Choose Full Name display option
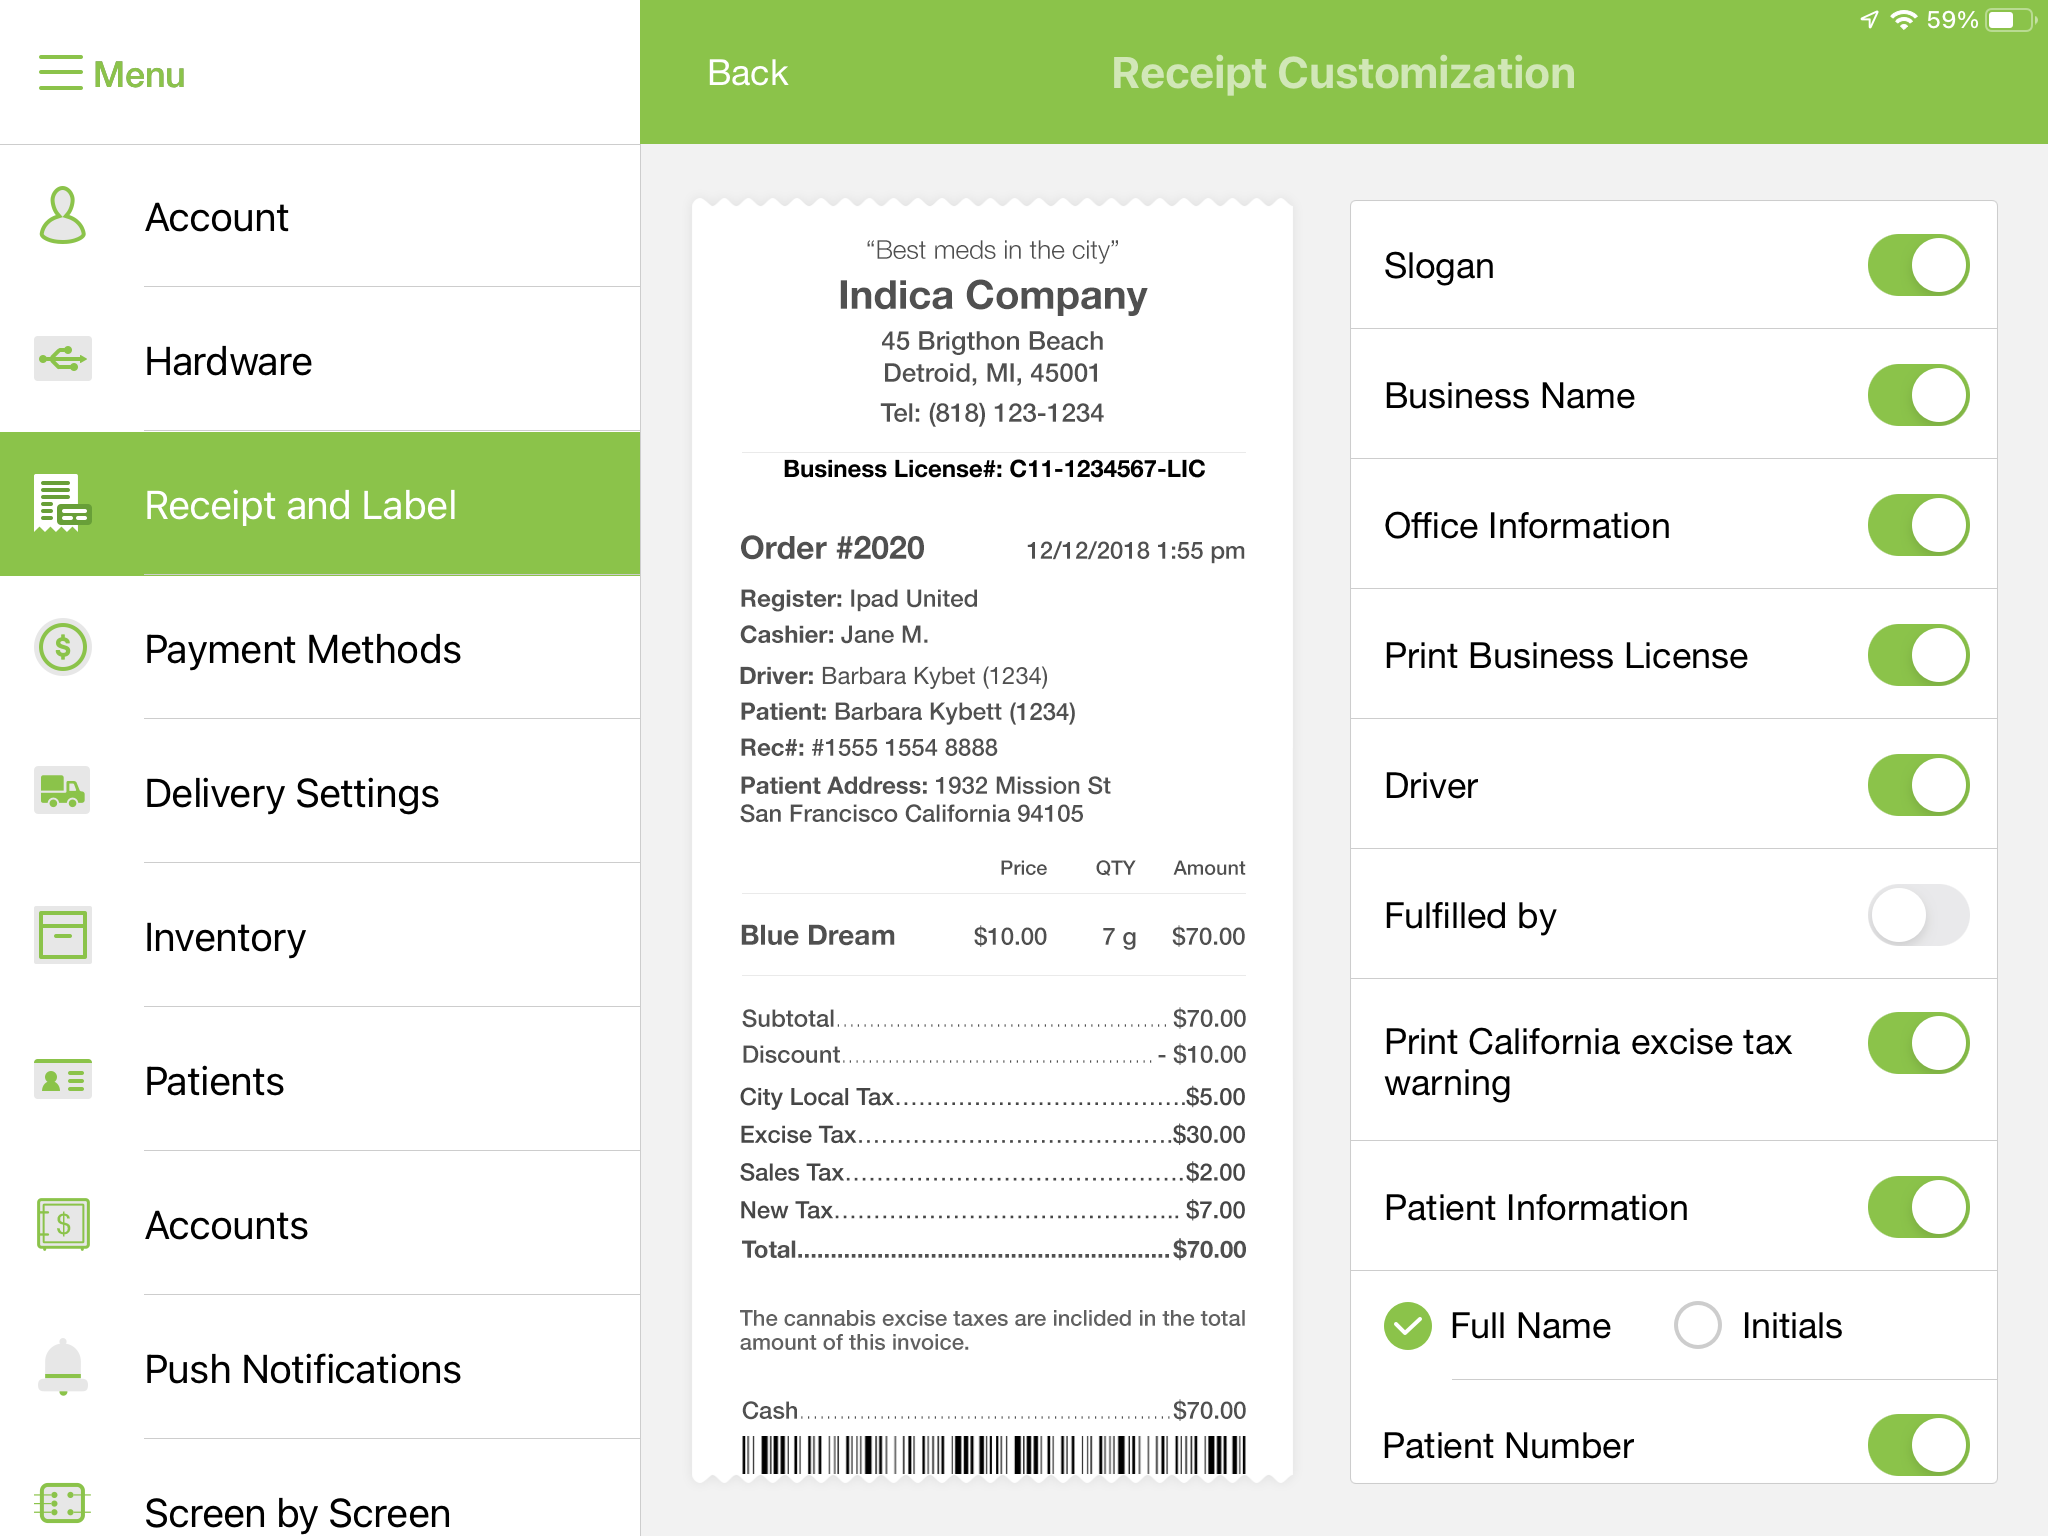The image size is (2048, 1536). pos(1408,1325)
